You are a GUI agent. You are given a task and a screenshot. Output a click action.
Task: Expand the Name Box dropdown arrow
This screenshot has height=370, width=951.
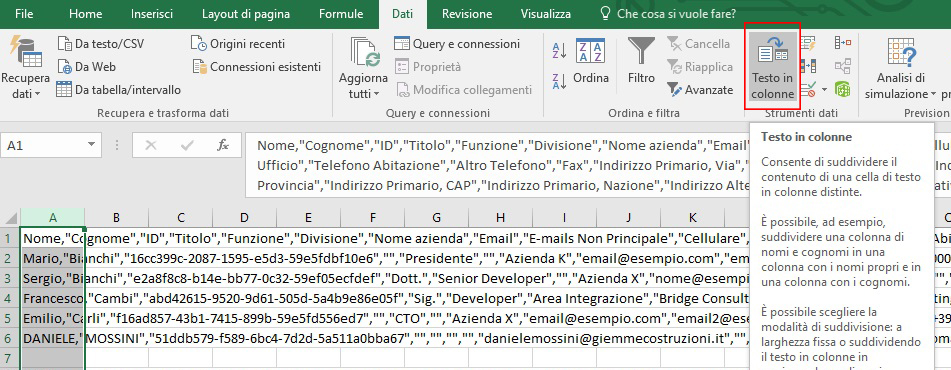[x=92, y=146]
